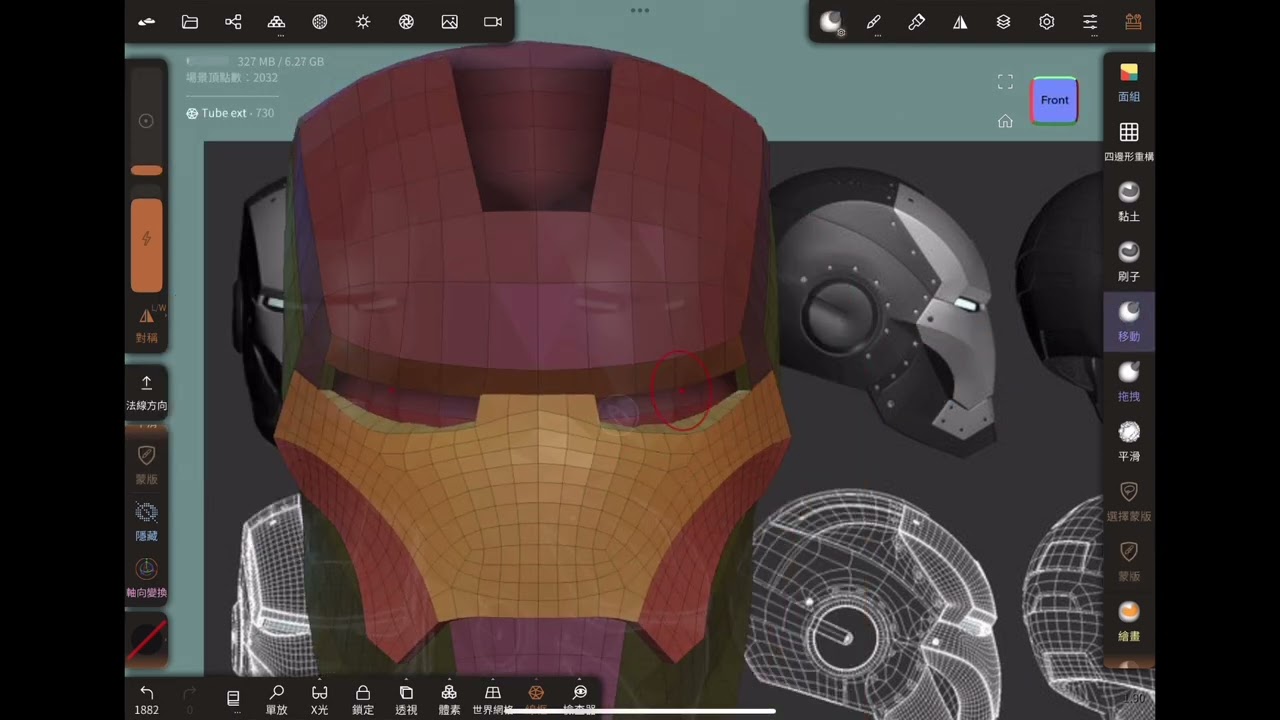Viewport: 1280px width, 720px height.
Task: Open the Camera settings menu
Action: pos(493,22)
